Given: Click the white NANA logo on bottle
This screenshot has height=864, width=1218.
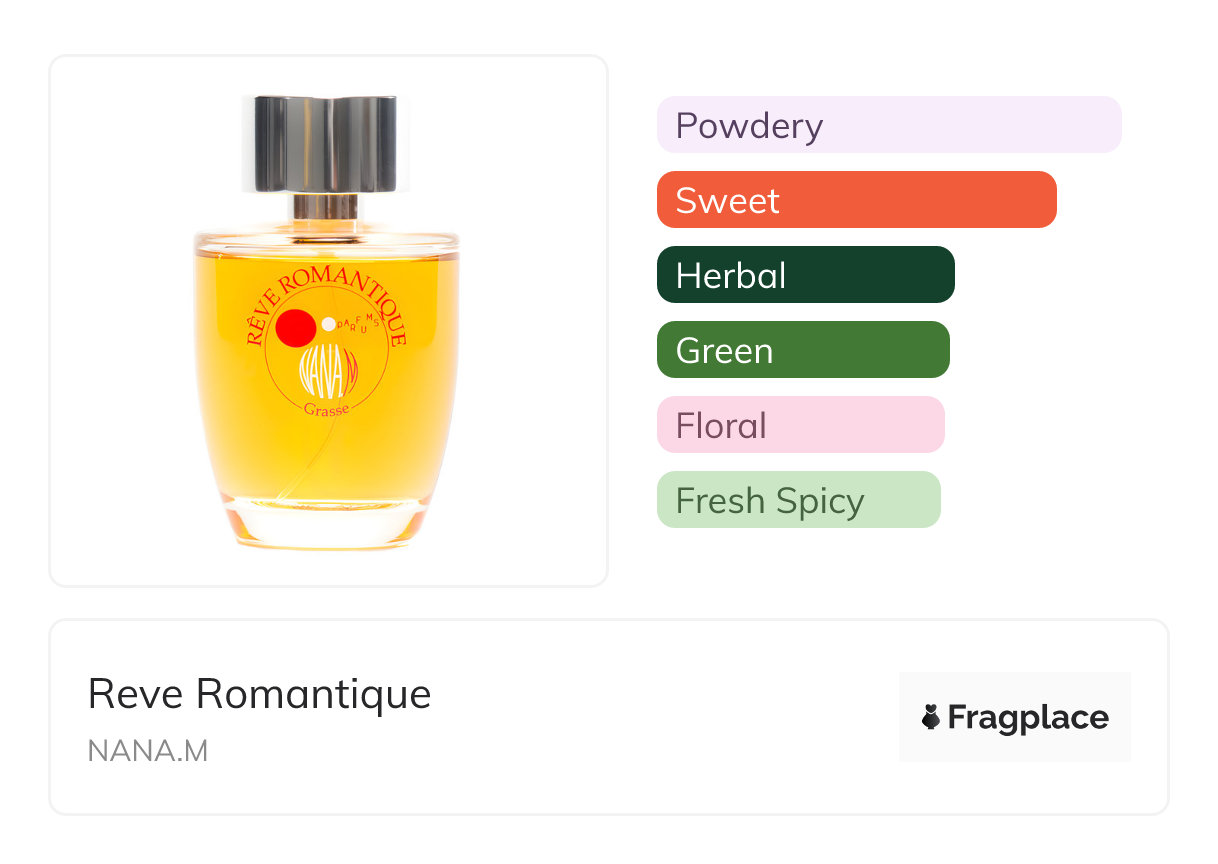Looking at the screenshot, I should coord(322,375).
